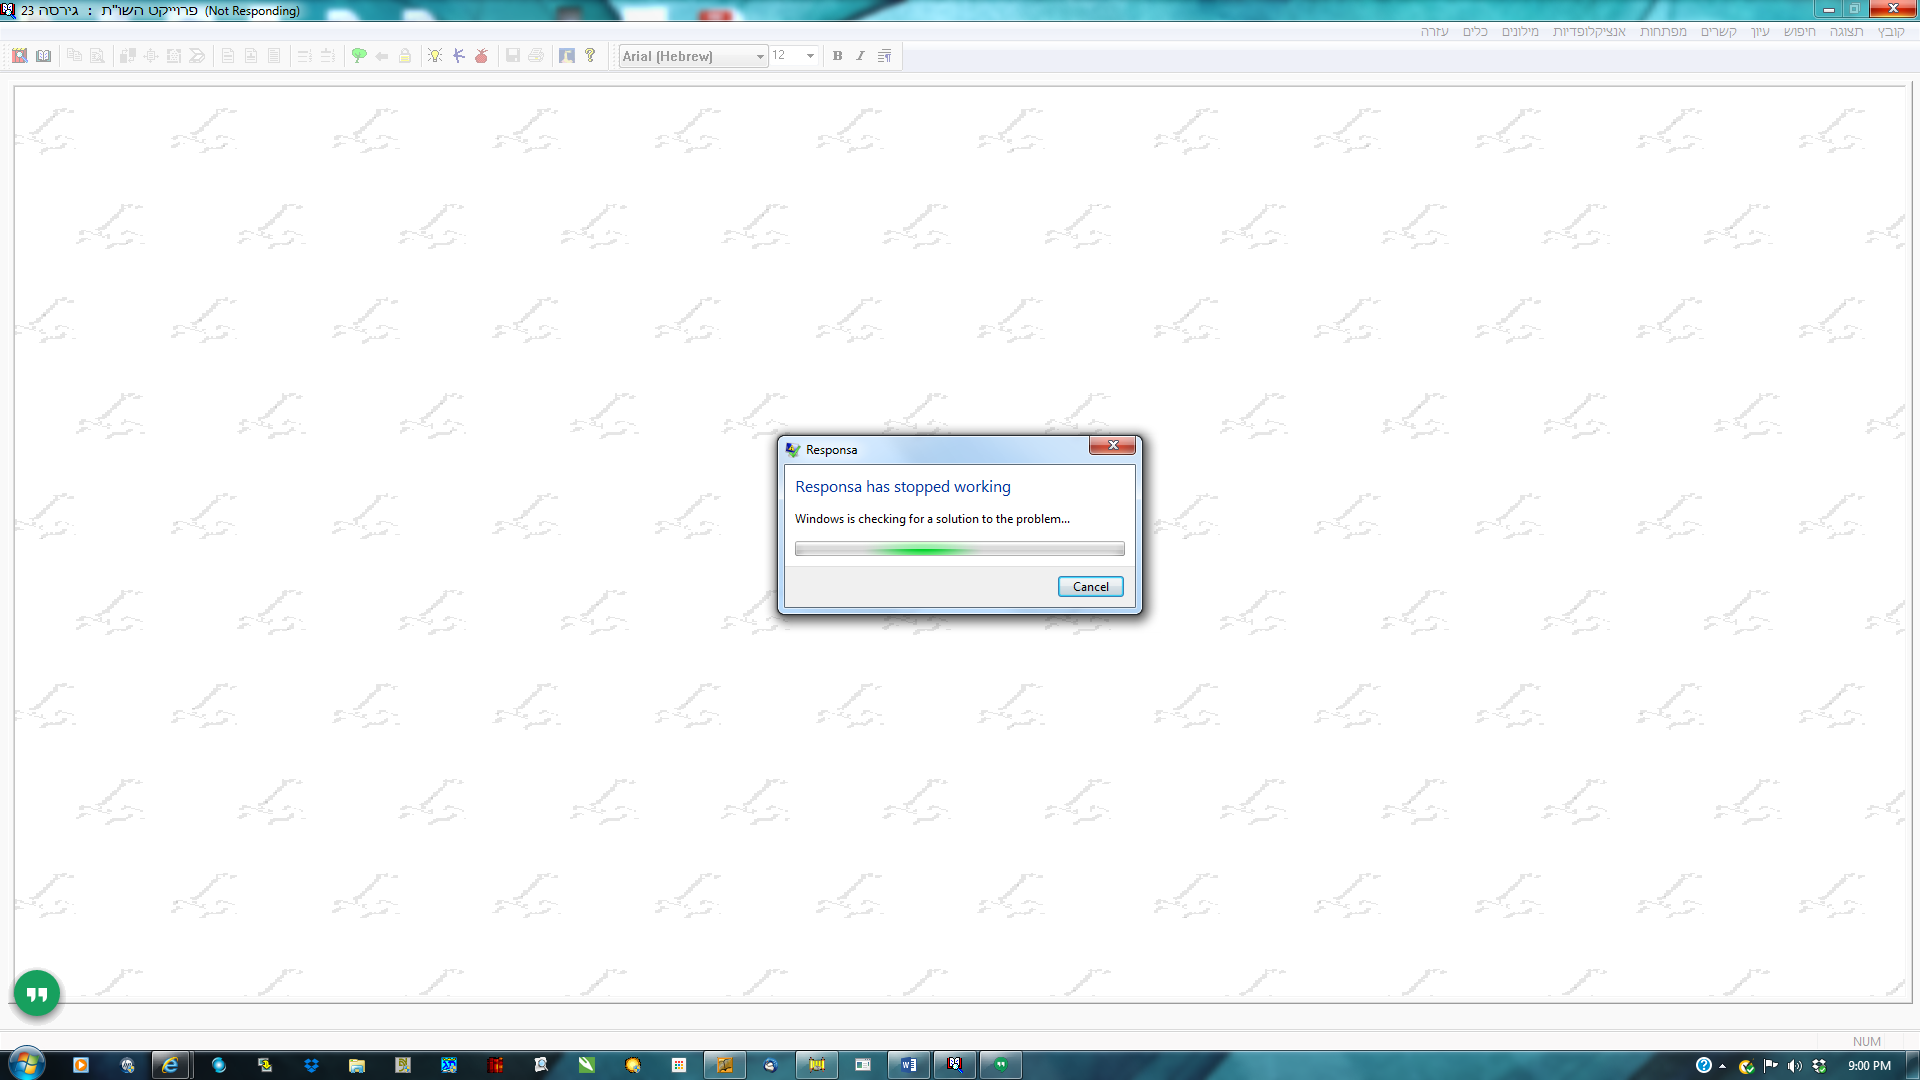Viewport: 1920px width, 1080px height.
Task: Click the light bulb toolbar icon
Action: pos(435,56)
